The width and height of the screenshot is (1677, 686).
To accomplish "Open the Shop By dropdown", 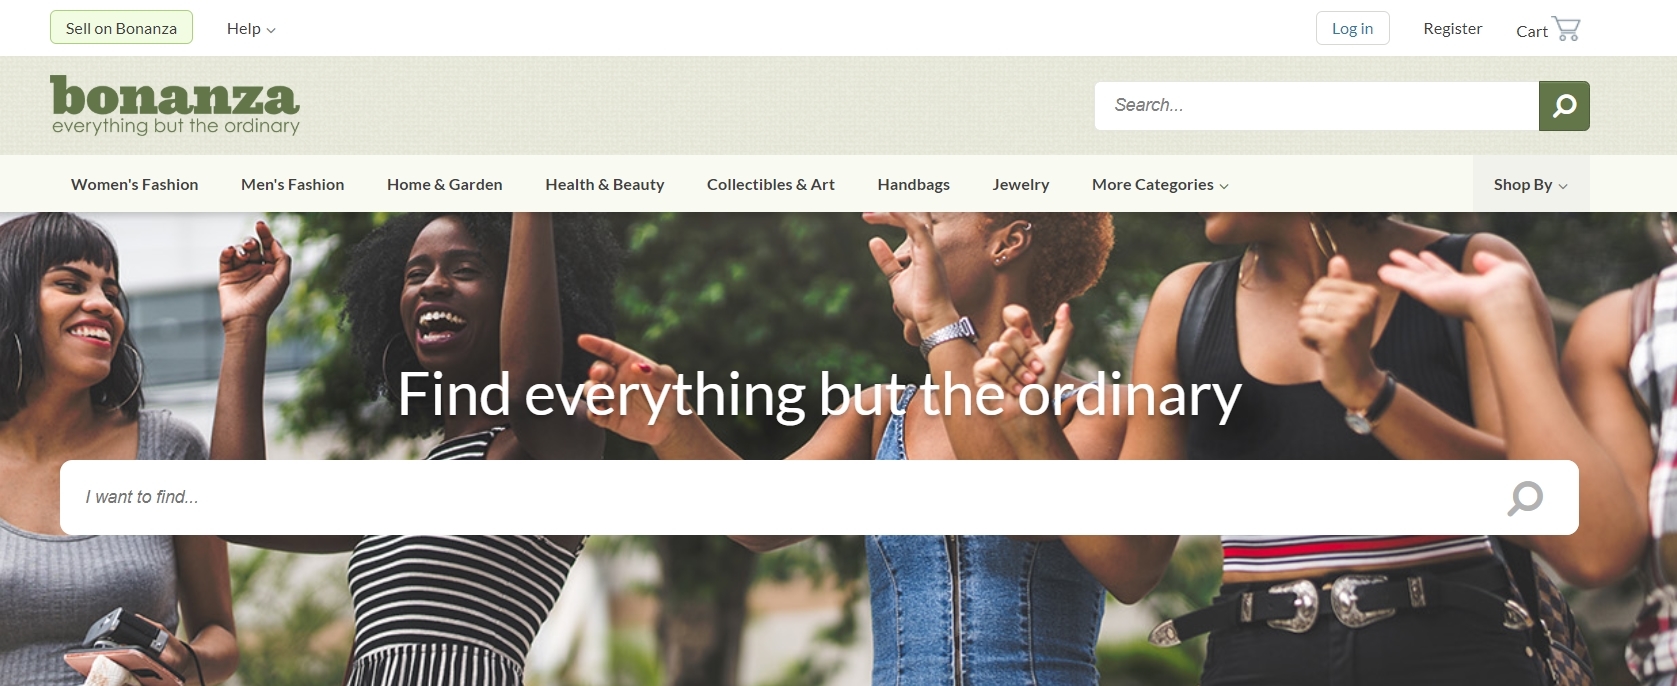I will pos(1531,184).
